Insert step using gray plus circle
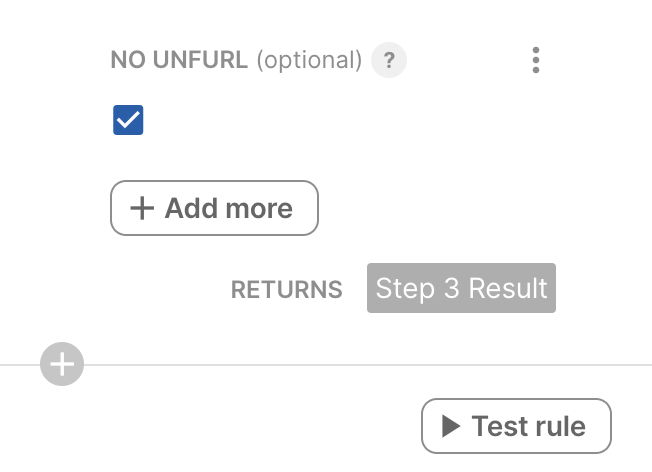The image size is (652, 472). pos(62,364)
